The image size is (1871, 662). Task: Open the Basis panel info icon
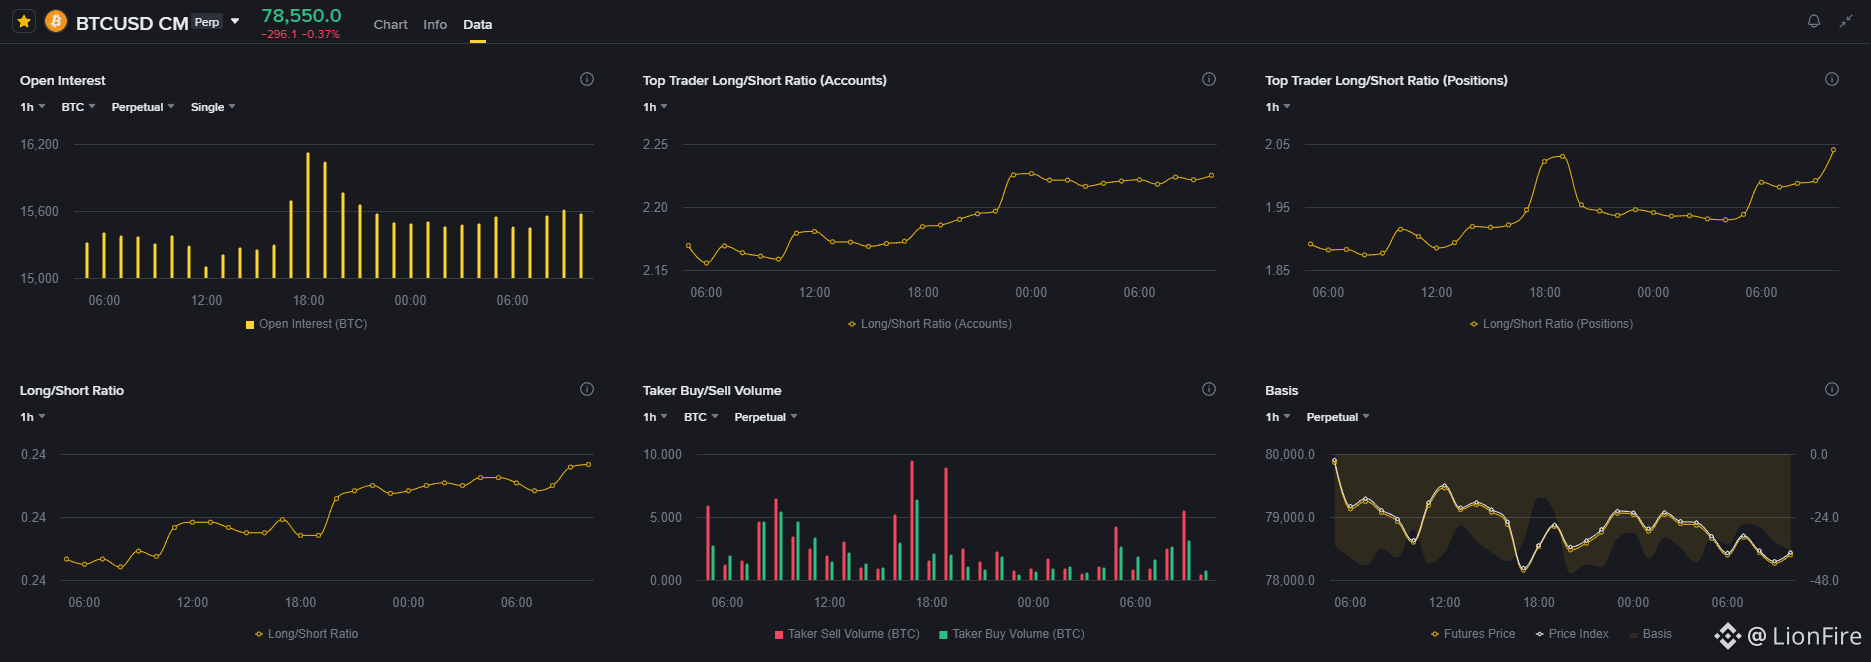[x=1832, y=389]
